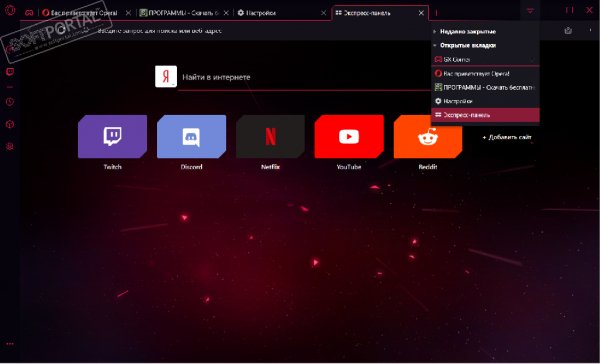The width and height of the screenshot is (600, 364).
Task: Click the tab menu icon in title bar
Action: (530, 11)
